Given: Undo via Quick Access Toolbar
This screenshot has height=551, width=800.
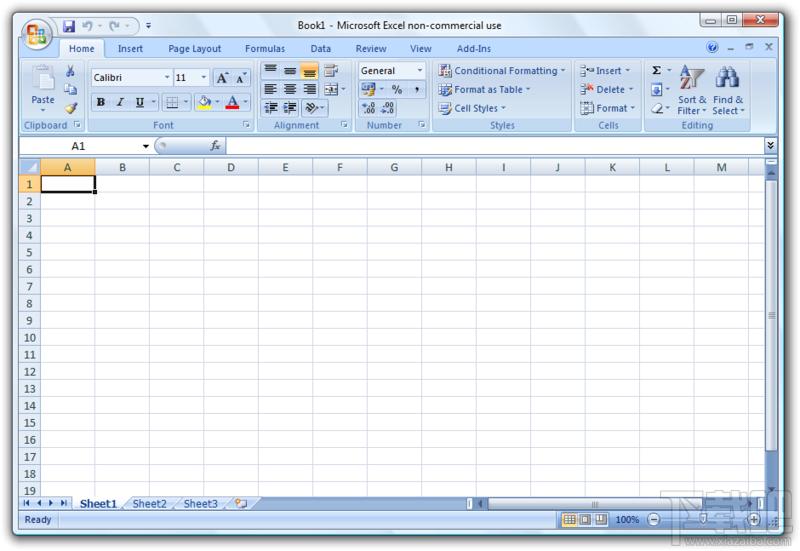Looking at the screenshot, I should (88, 26).
